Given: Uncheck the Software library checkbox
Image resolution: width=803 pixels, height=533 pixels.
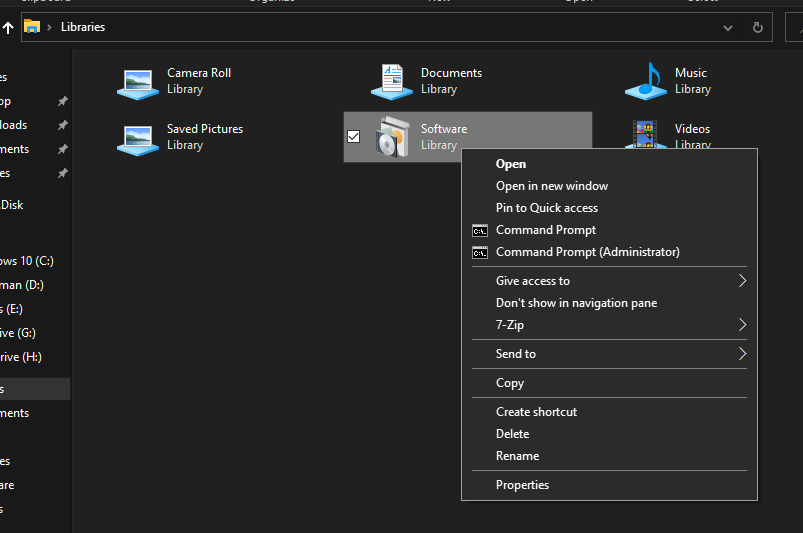Looking at the screenshot, I should point(353,137).
